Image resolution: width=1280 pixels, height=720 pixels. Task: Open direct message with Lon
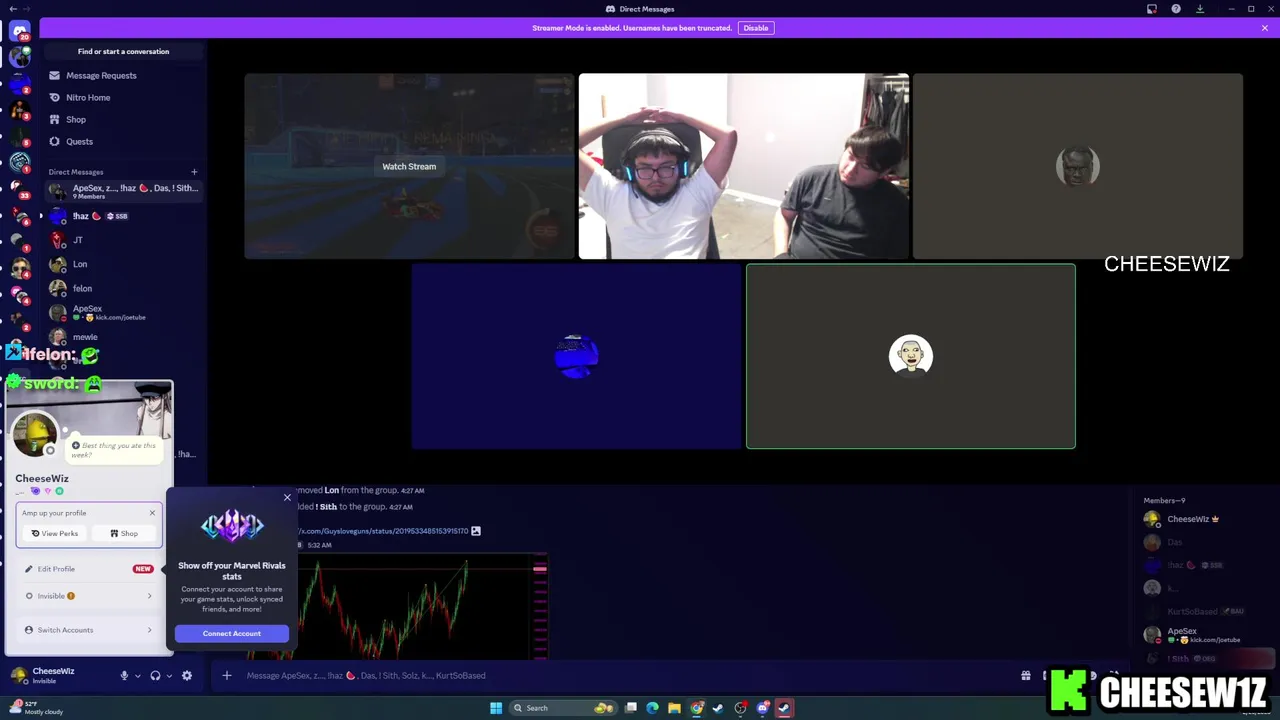pyautogui.click(x=124, y=264)
